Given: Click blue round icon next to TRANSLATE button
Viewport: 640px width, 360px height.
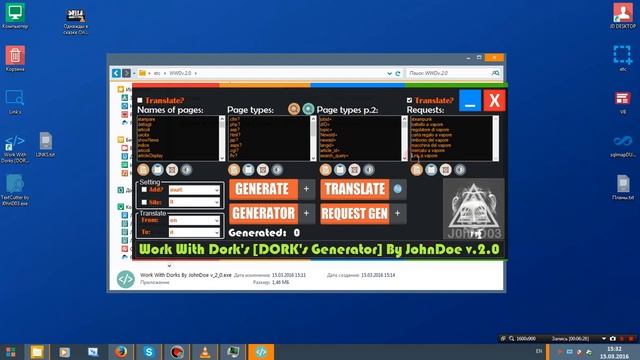Looking at the screenshot, I should click(x=398, y=189).
